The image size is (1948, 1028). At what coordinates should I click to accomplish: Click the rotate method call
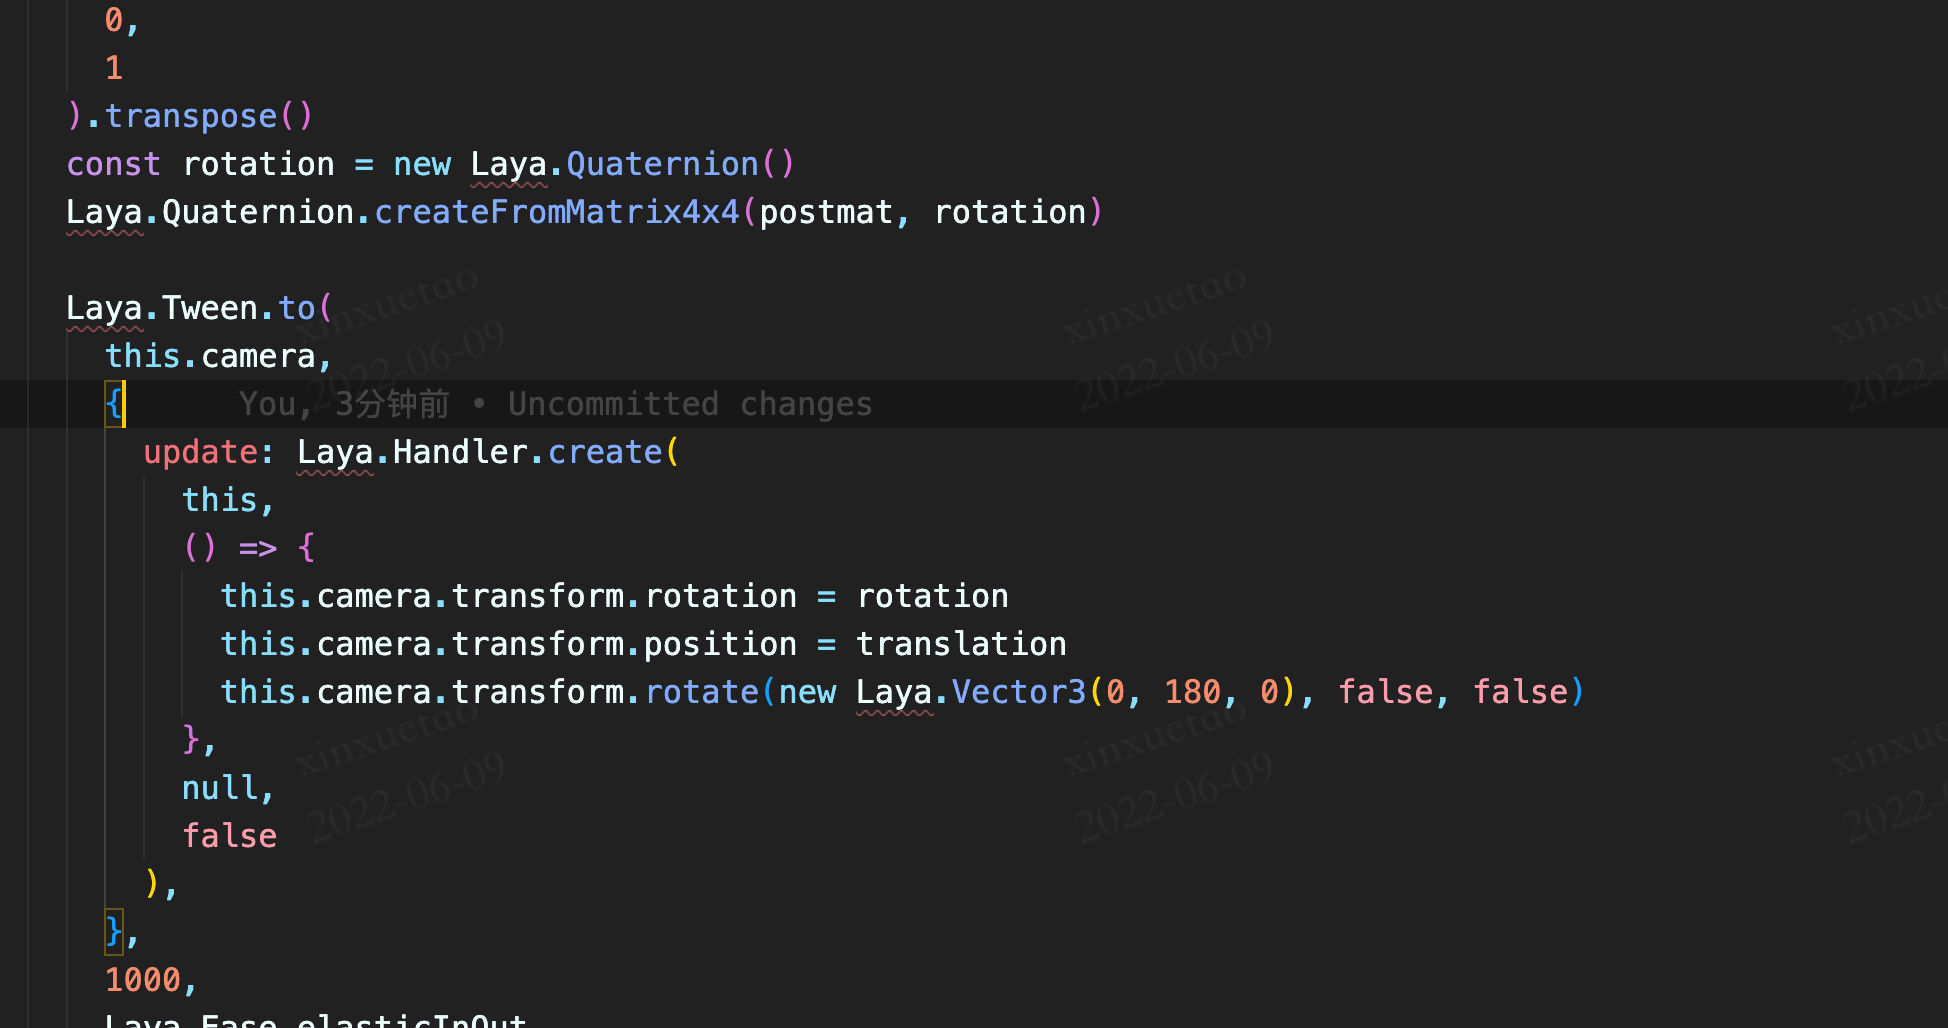701,692
